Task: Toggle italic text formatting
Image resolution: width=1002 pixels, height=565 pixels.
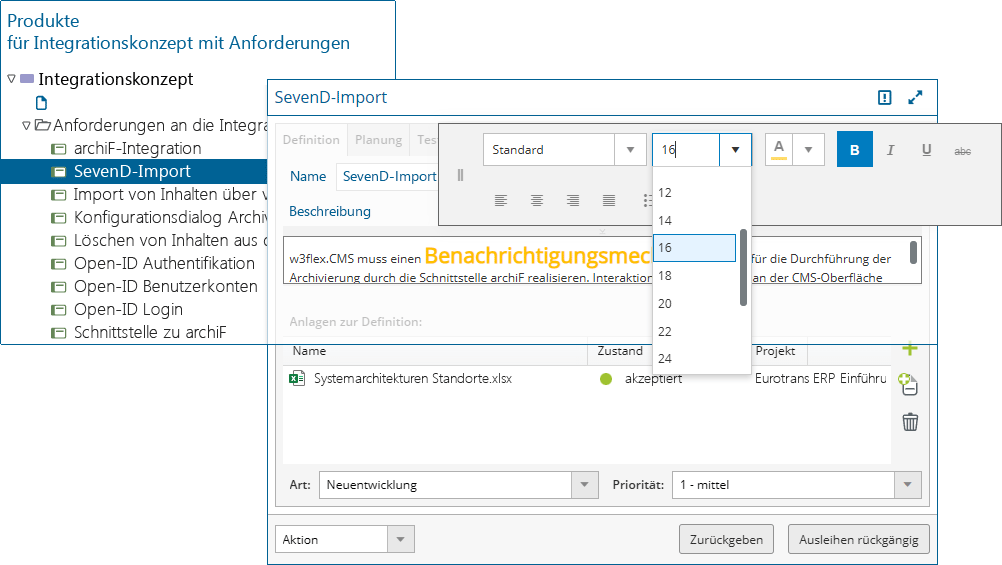Action: (x=890, y=150)
